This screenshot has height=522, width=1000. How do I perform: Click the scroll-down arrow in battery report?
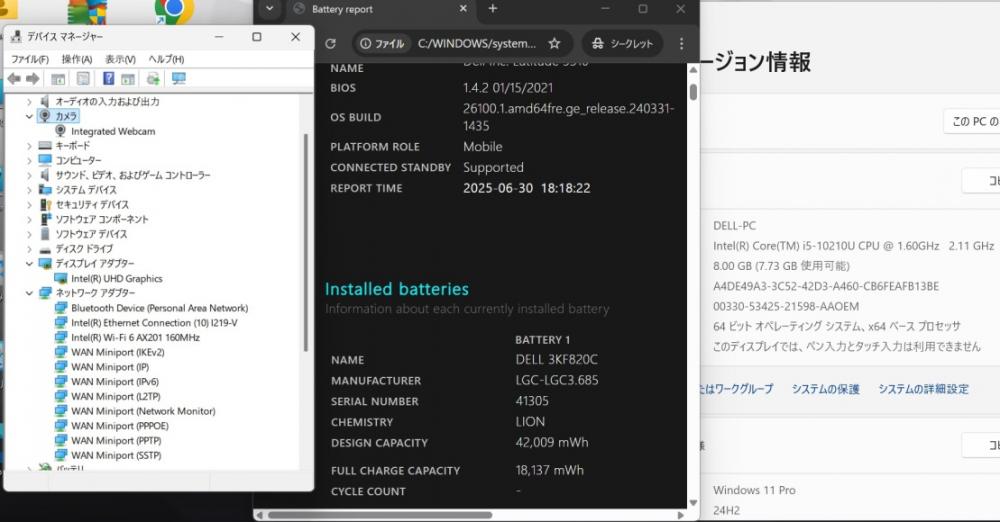693,502
